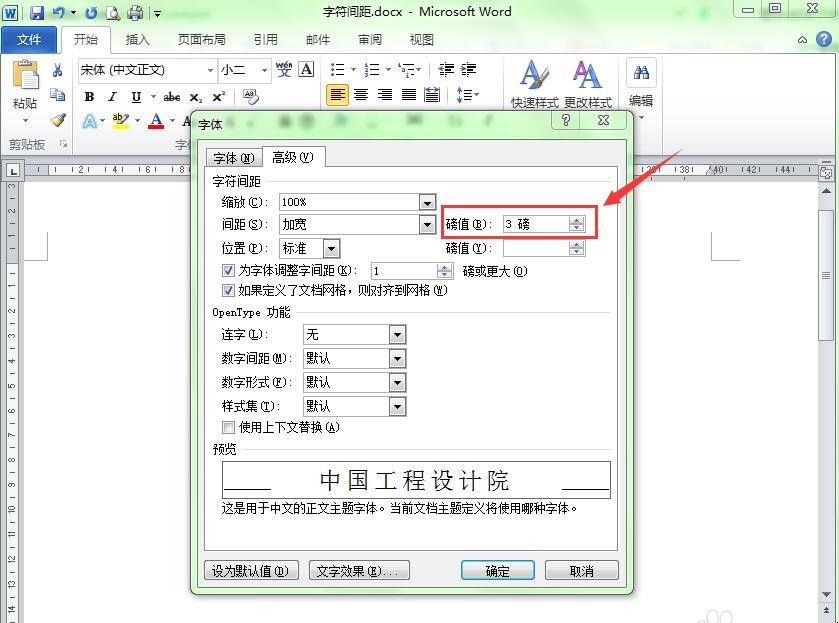The width and height of the screenshot is (839, 623).
Task: Toggle subscript formatting
Action: [x=197, y=97]
